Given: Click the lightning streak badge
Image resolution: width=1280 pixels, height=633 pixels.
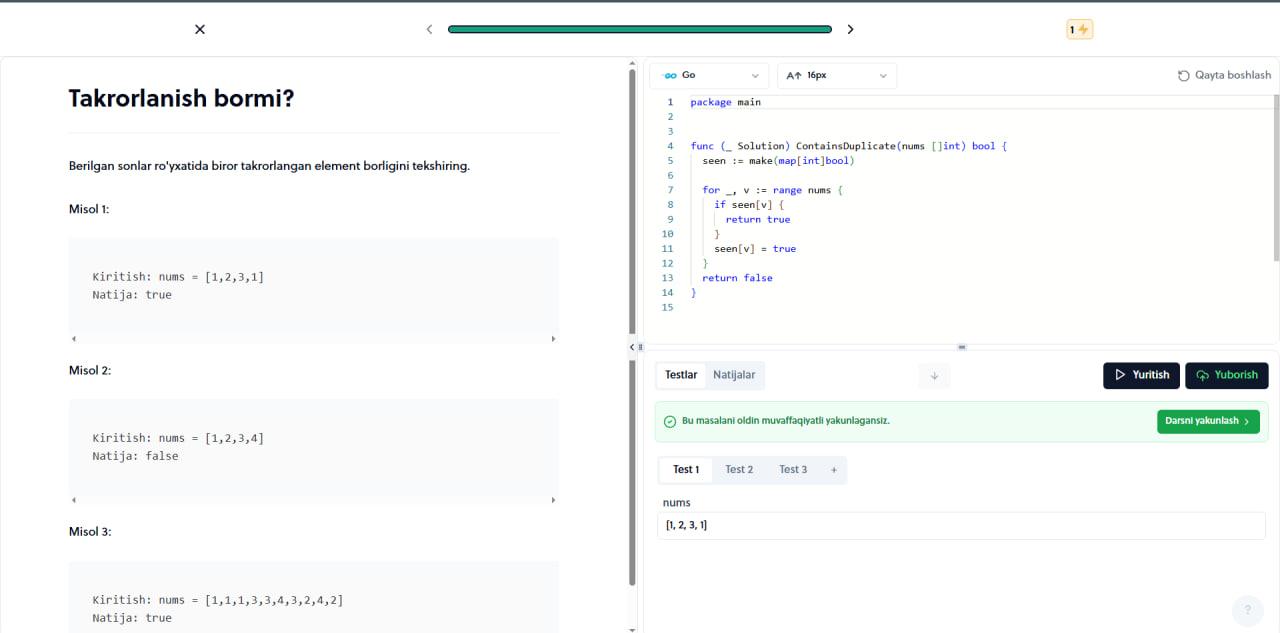Looking at the screenshot, I should pos(1080,30).
